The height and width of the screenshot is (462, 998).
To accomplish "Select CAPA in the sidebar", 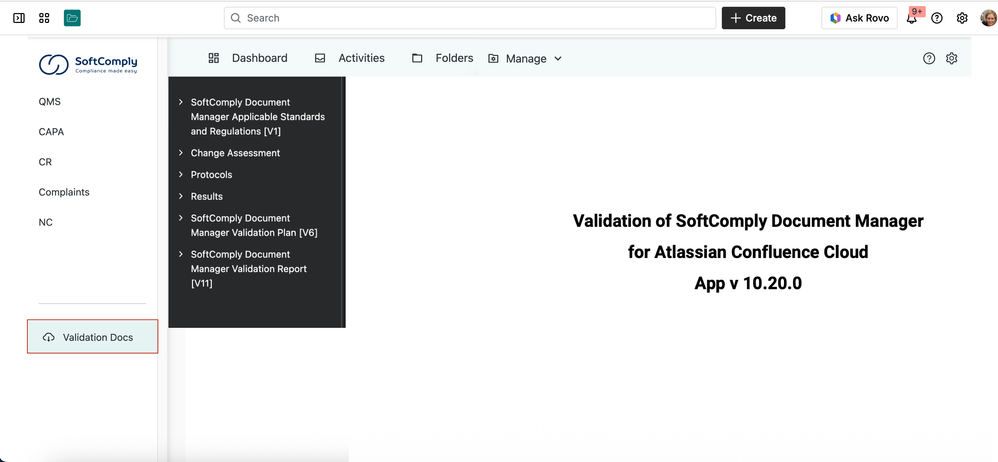I will point(52,132).
